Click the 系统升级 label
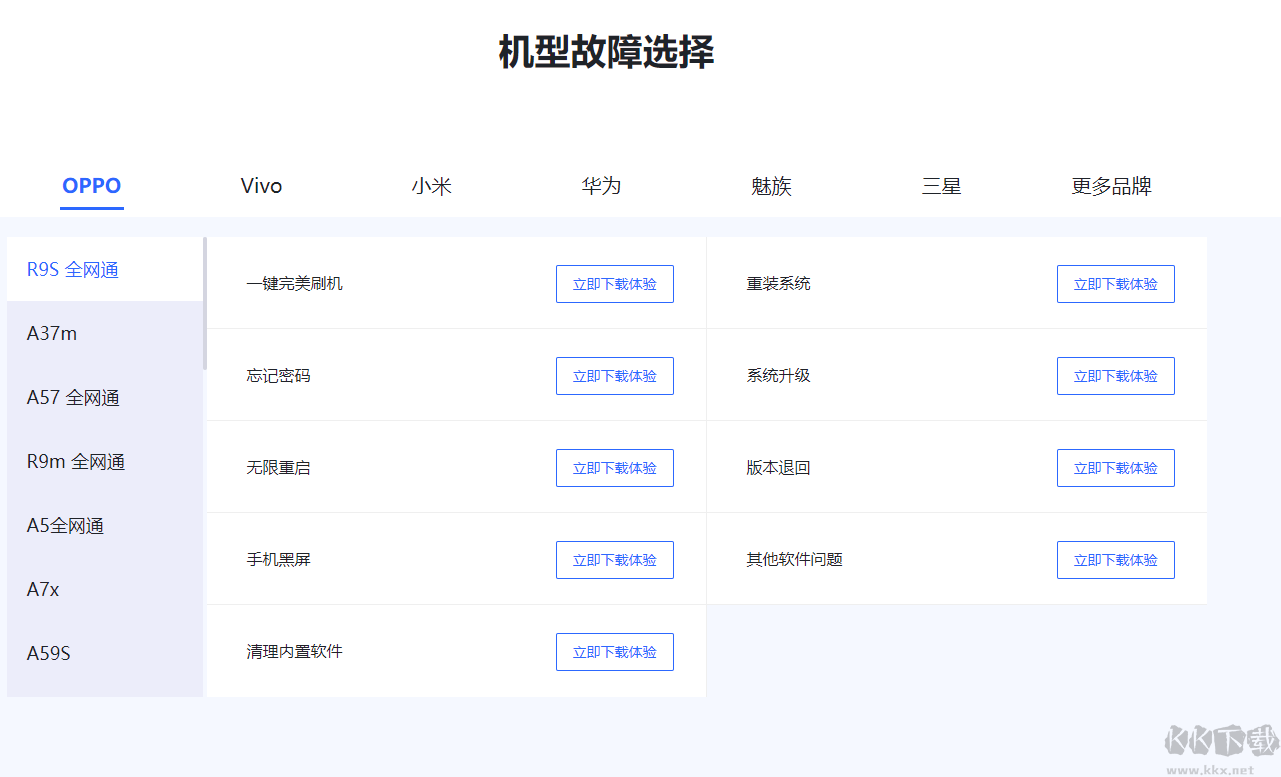The image size is (1281, 777). click(x=778, y=376)
